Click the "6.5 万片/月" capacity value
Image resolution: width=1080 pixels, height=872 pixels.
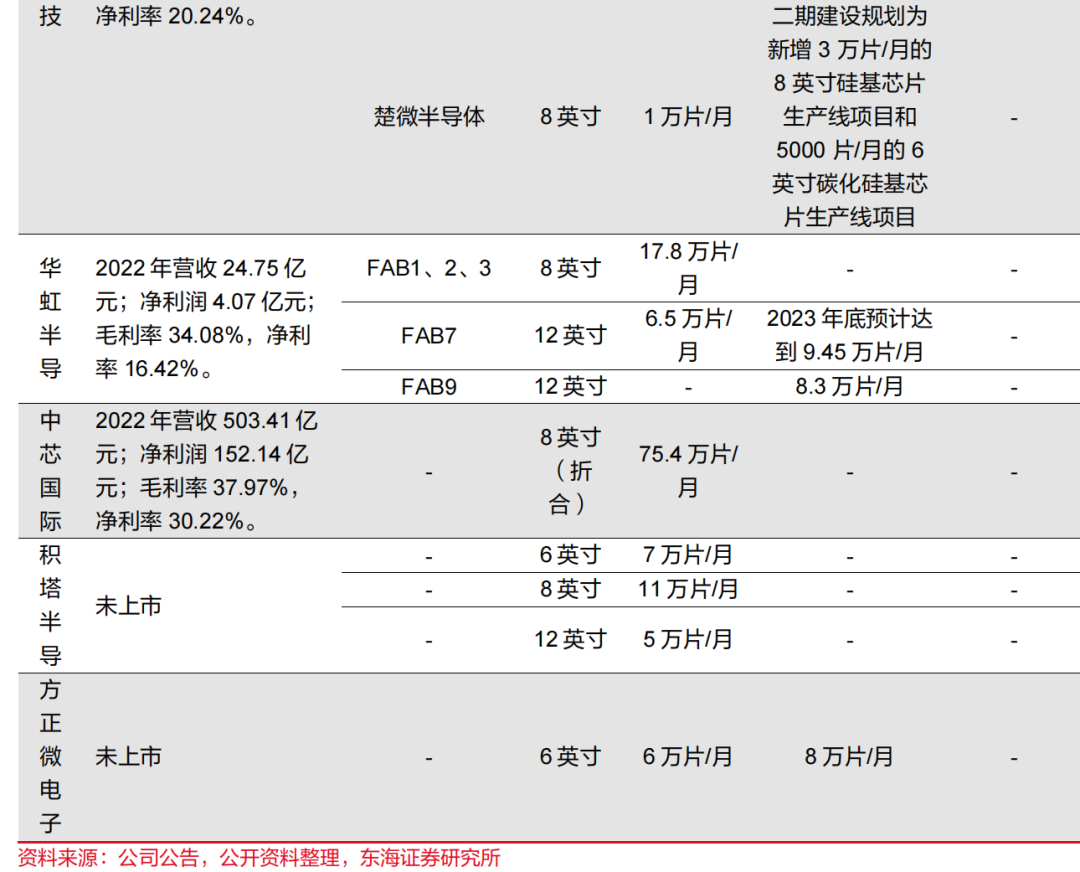(688, 335)
